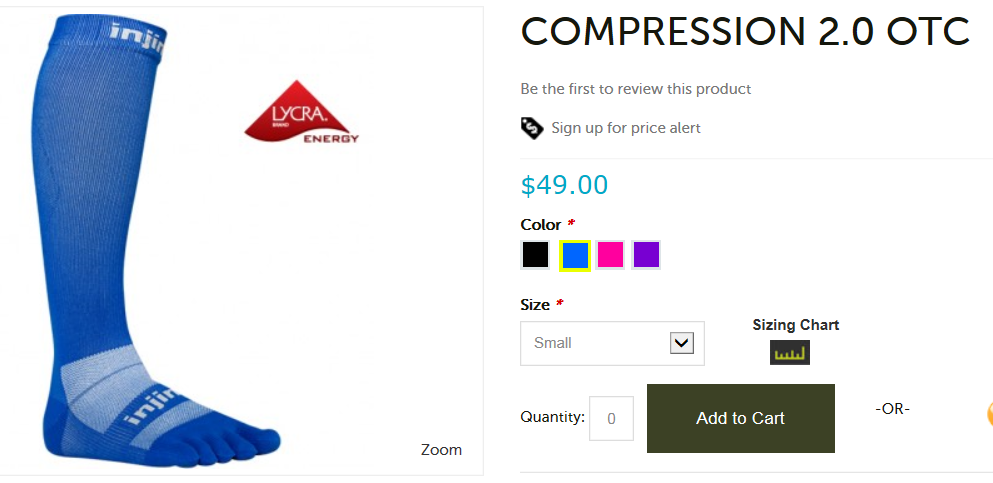The width and height of the screenshot is (993, 483).
Task: Focus the Quantity input field
Action: click(611, 418)
